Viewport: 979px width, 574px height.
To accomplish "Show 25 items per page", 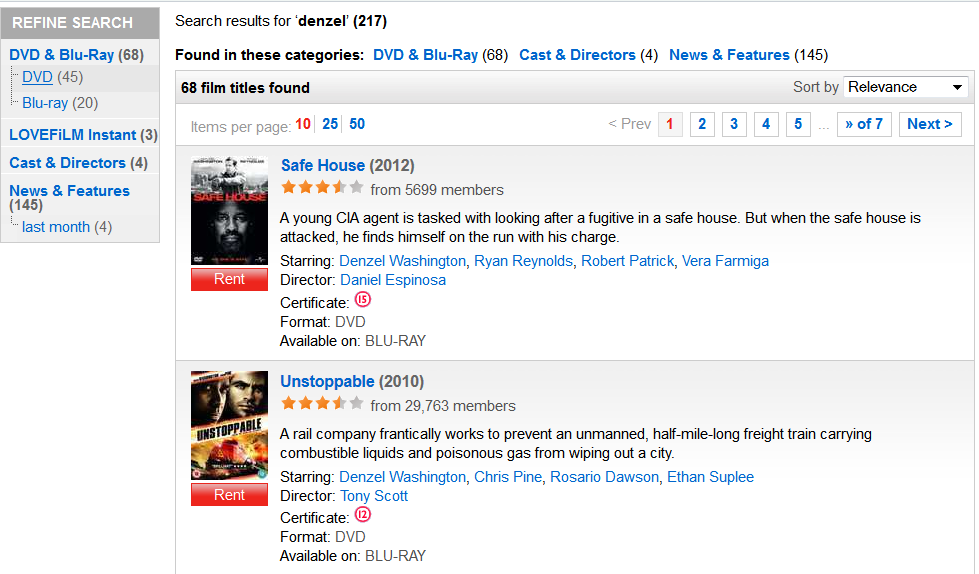I will tap(330, 125).
